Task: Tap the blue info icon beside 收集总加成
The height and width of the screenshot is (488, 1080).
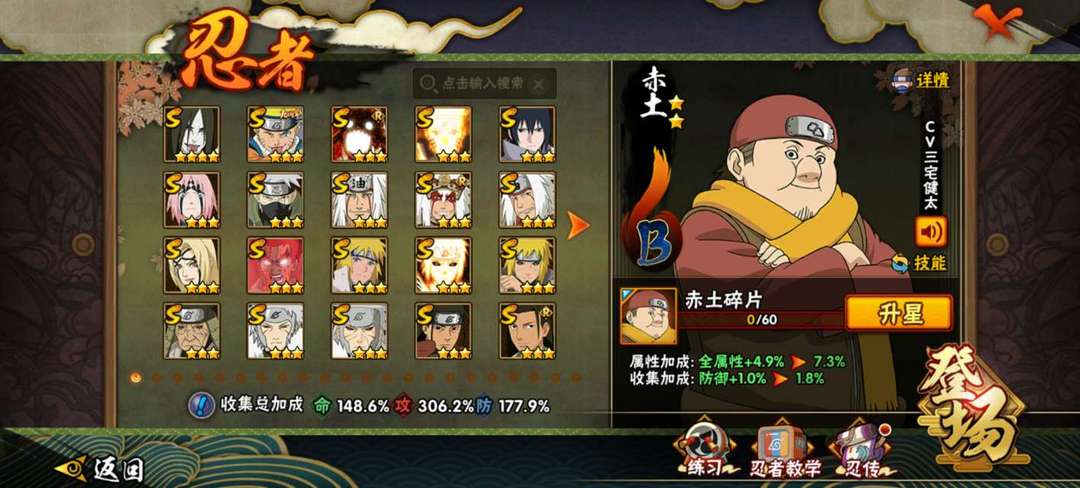Action: [201, 405]
